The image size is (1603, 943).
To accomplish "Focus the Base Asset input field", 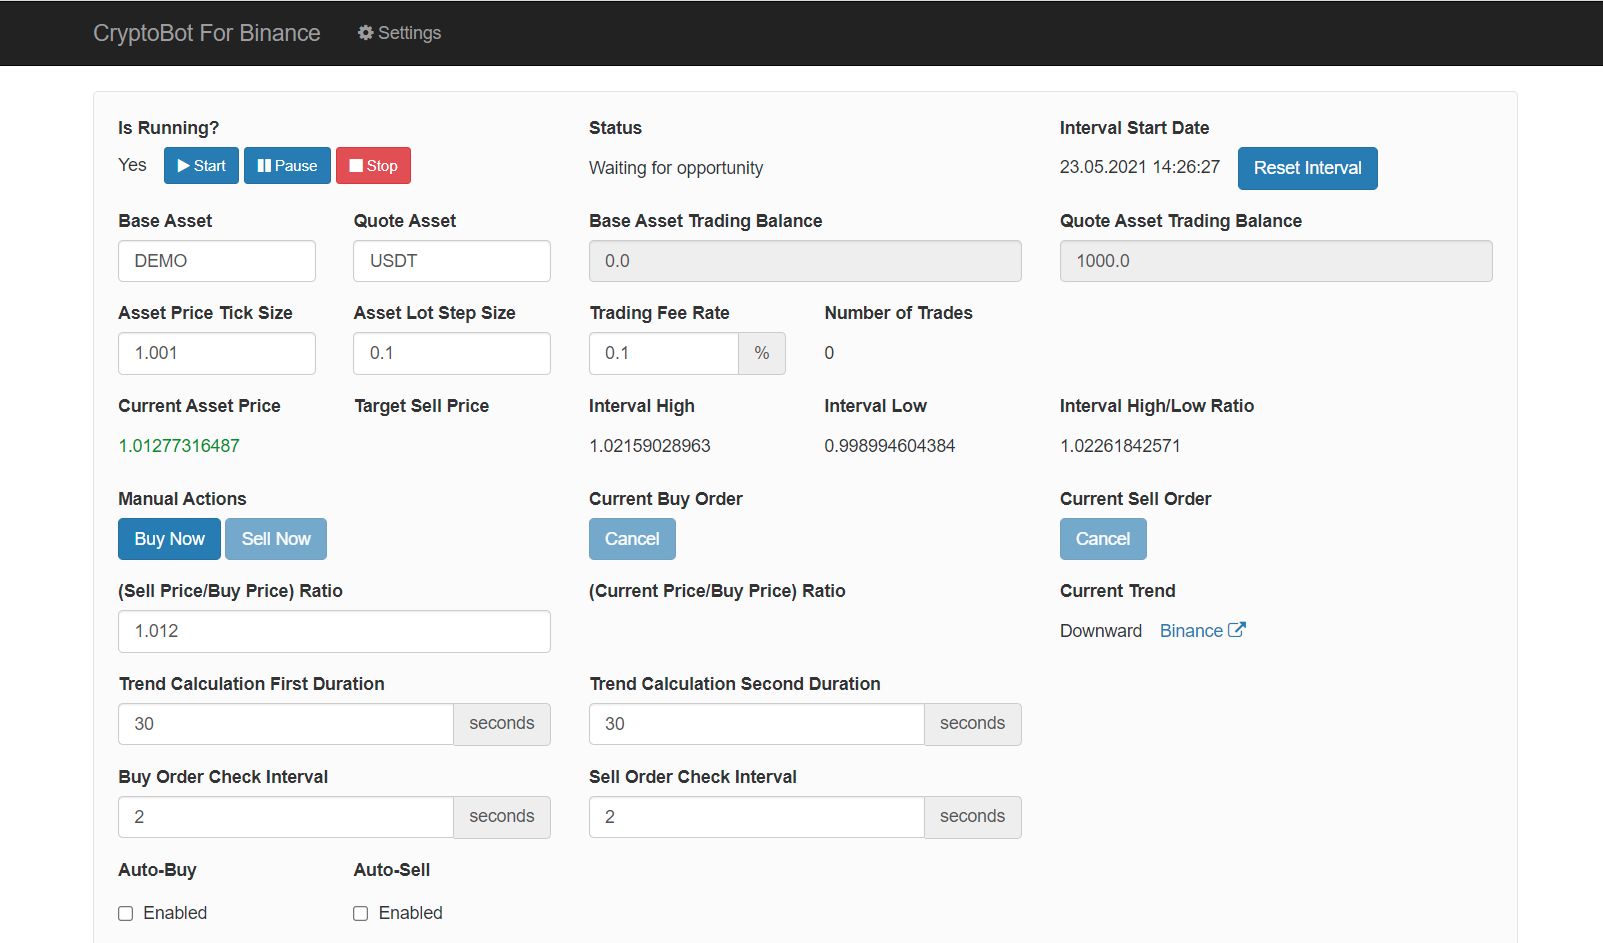I will 217,261.
